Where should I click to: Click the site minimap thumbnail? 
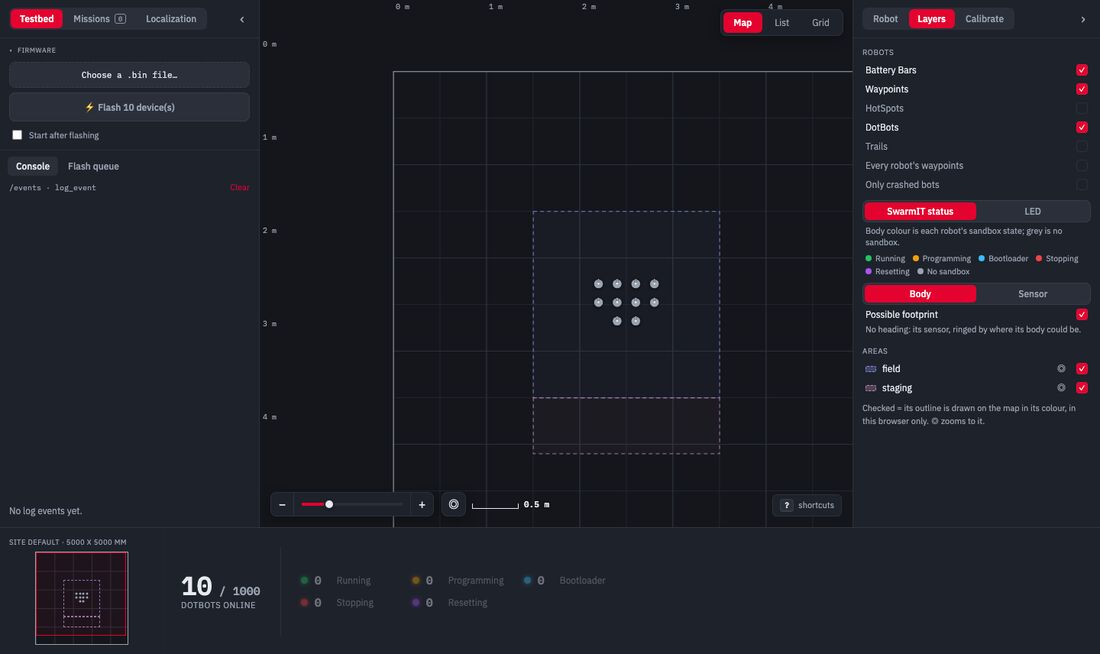pyautogui.click(x=82, y=598)
